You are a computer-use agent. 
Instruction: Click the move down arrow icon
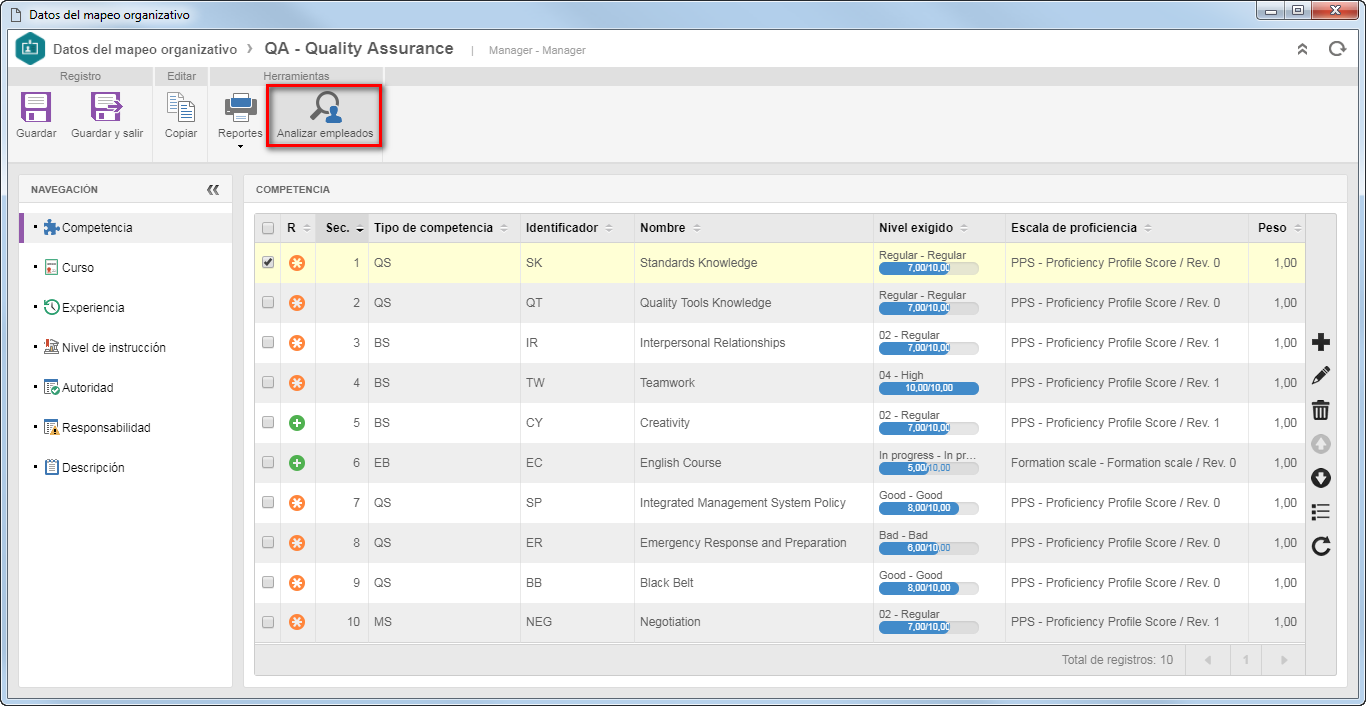coord(1321,478)
